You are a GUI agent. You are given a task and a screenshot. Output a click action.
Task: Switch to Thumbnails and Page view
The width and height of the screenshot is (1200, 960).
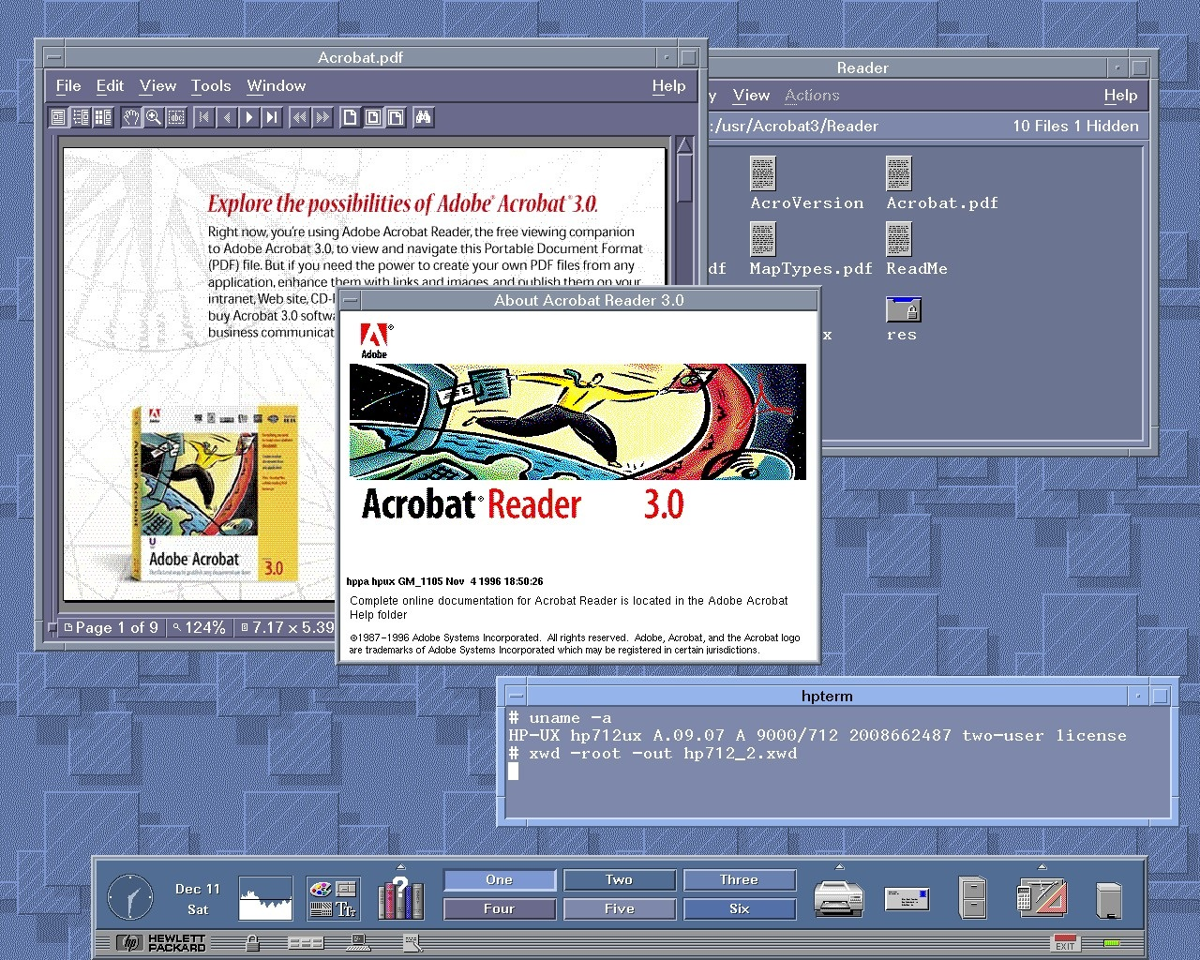click(x=103, y=117)
